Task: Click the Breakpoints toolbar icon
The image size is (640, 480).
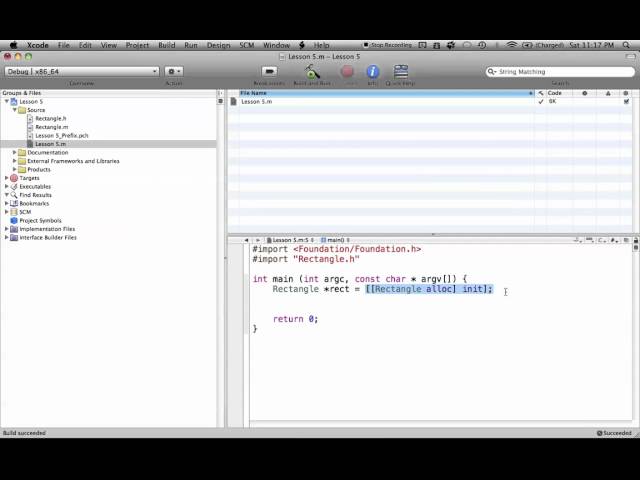Action: point(269,71)
